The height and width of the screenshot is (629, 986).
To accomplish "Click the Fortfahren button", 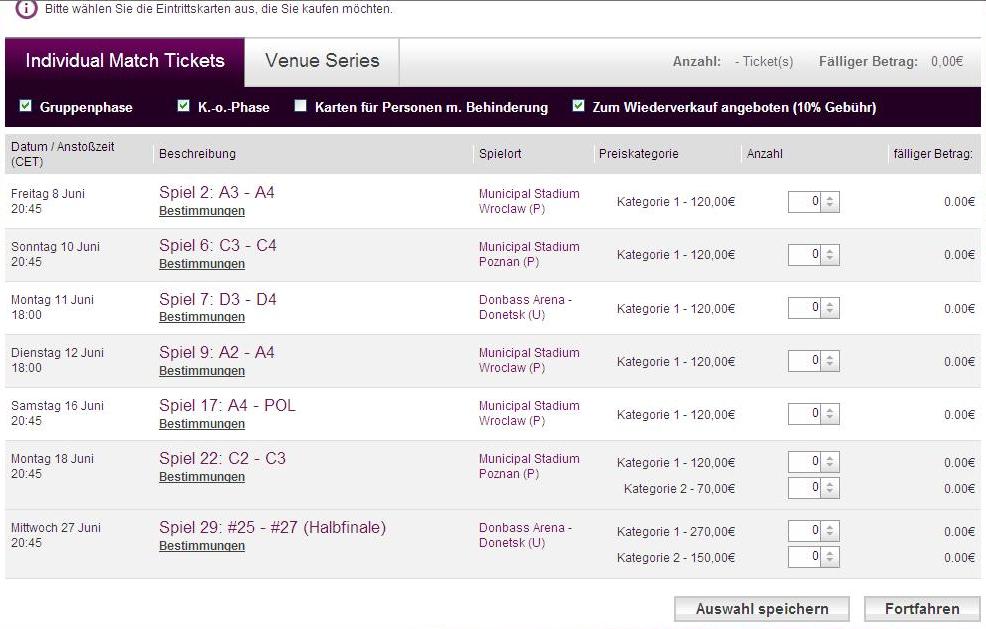I will (921, 608).
